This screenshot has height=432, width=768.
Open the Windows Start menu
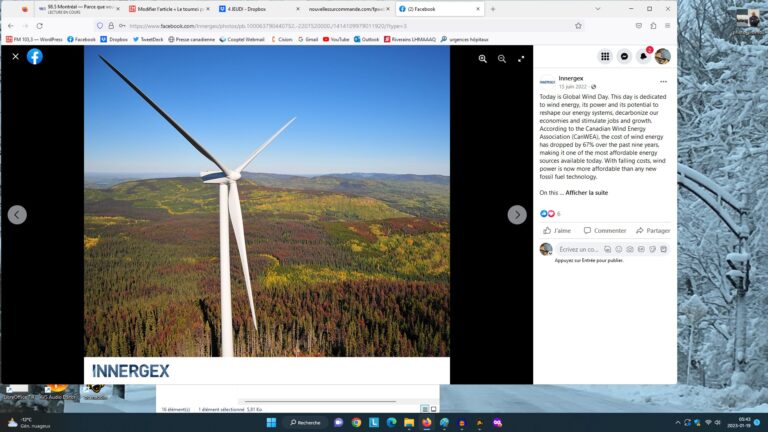(270, 422)
